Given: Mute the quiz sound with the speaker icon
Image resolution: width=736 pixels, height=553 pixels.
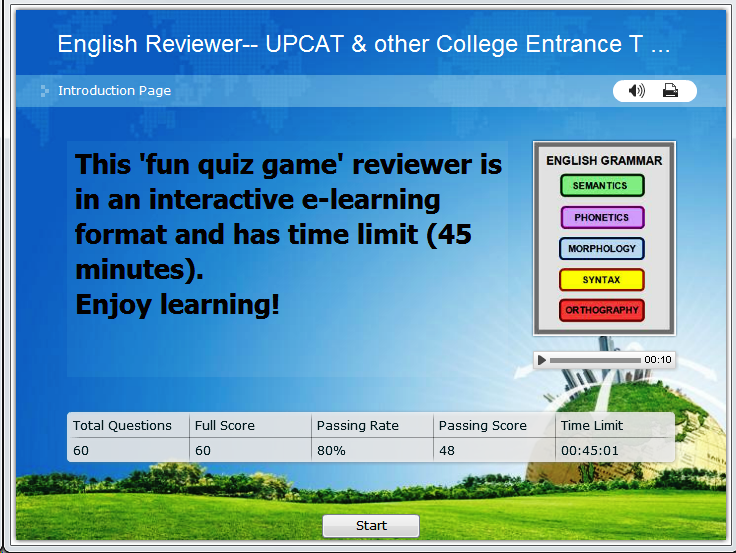Looking at the screenshot, I should [636, 90].
